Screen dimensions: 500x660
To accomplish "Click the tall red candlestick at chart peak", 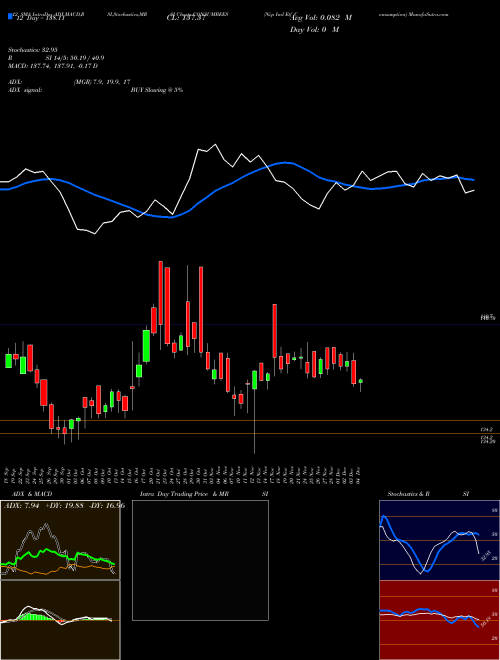I will pos(160,293).
